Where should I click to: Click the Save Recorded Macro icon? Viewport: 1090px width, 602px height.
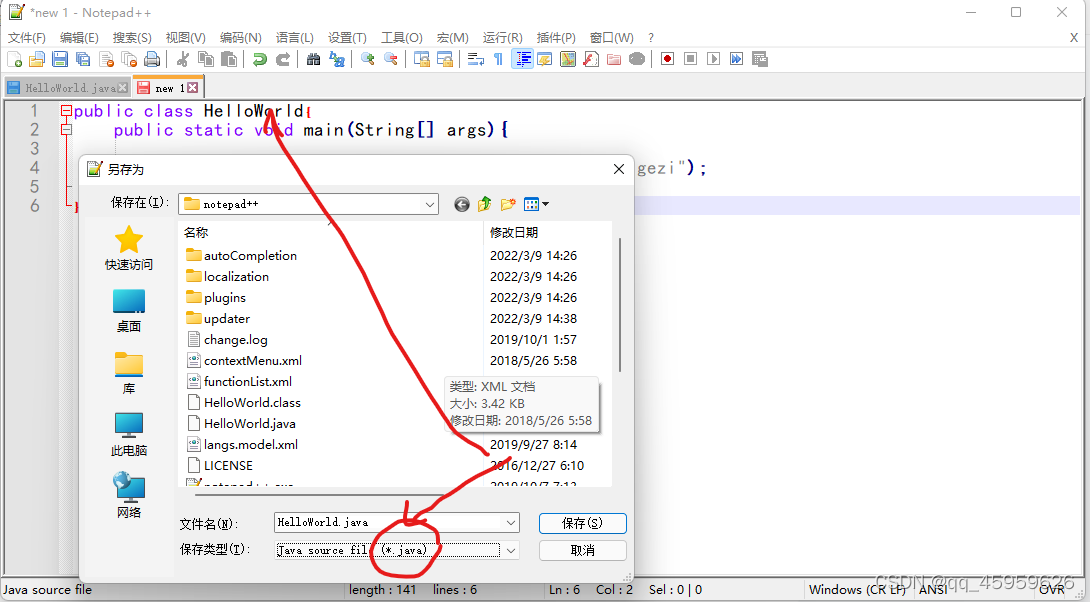click(759, 59)
